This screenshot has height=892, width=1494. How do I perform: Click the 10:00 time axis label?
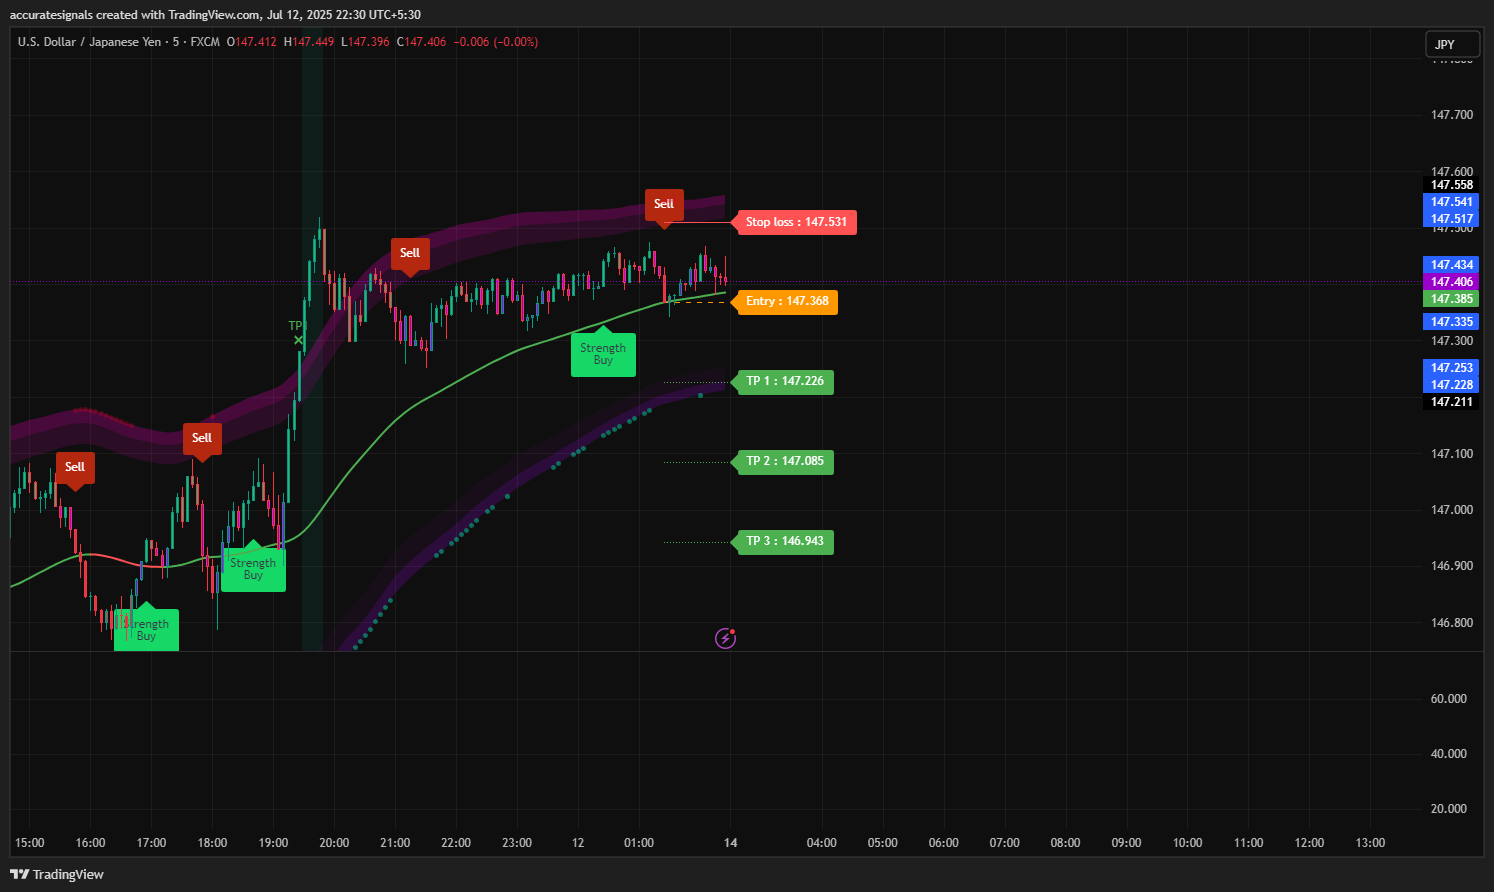(1188, 843)
